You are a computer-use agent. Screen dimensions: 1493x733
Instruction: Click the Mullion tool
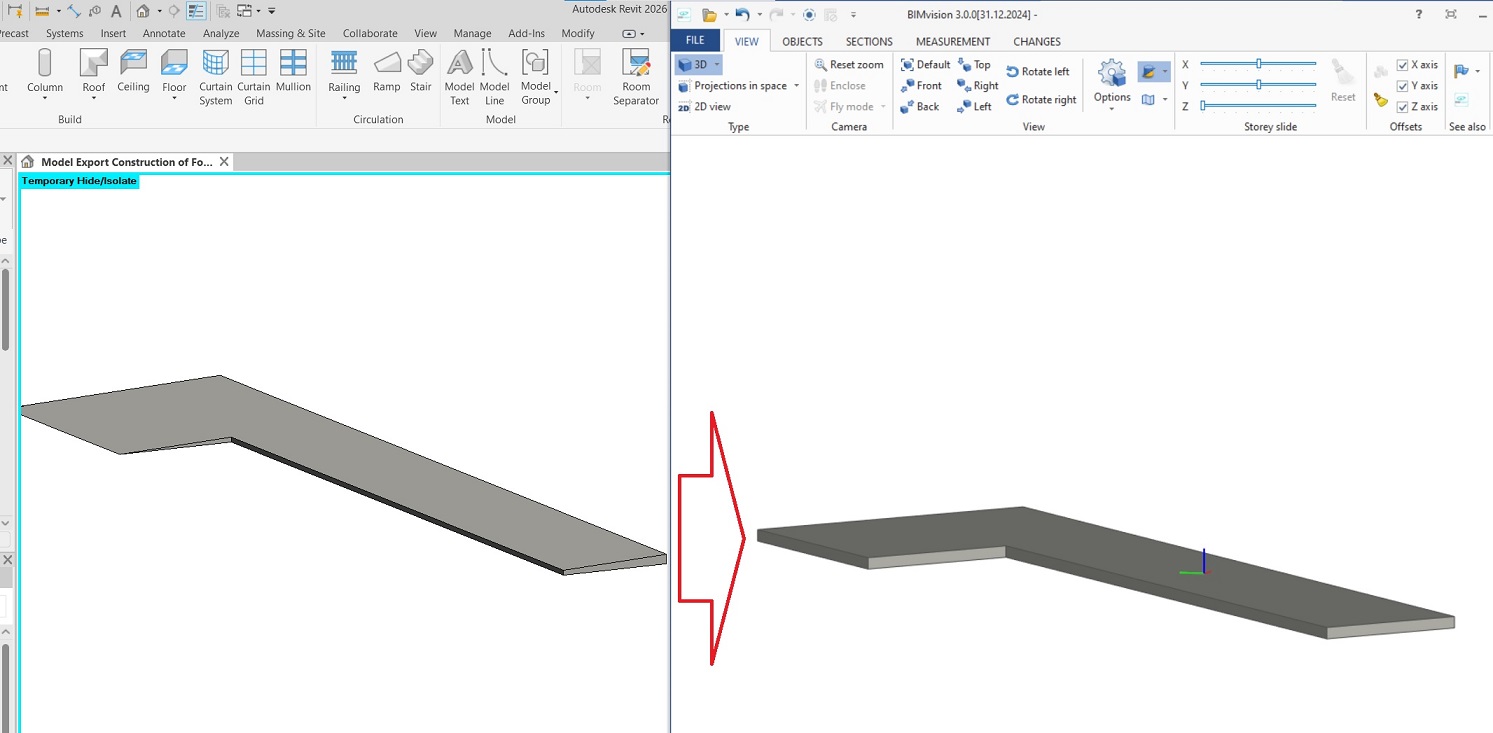293,70
